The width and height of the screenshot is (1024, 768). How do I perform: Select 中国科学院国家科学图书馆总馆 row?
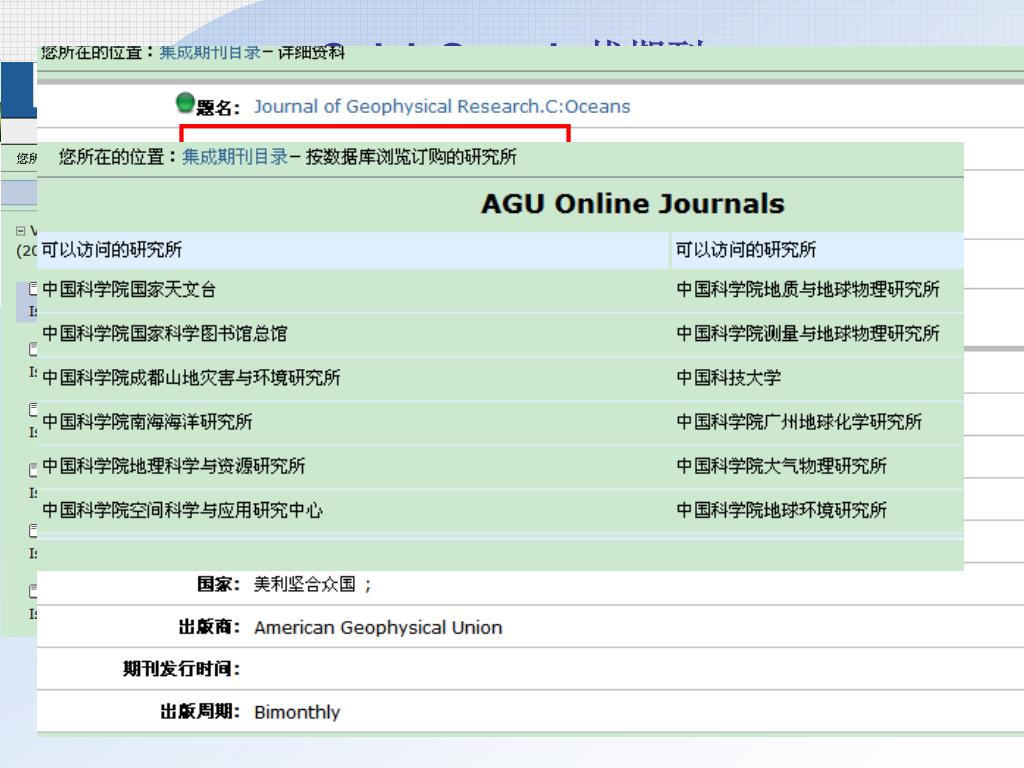pos(165,334)
